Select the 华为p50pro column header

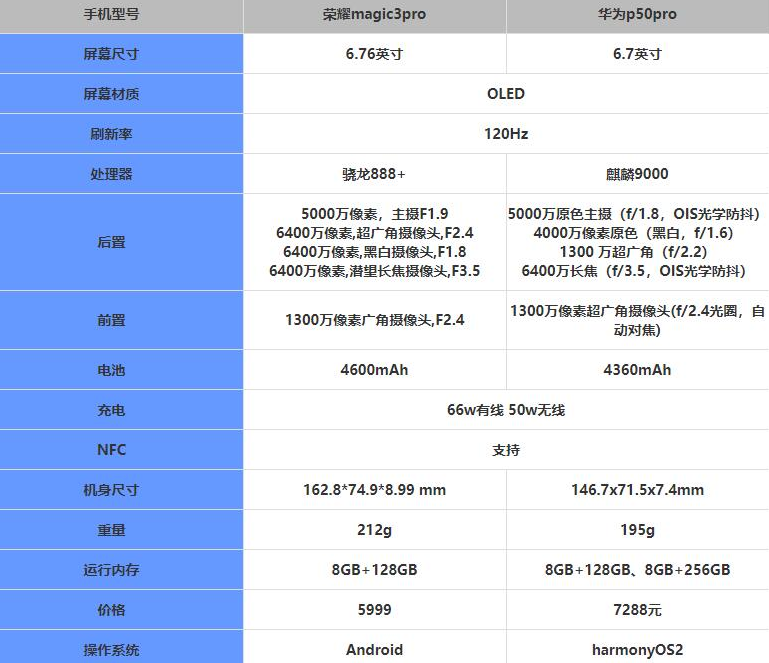[x=637, y=16]
